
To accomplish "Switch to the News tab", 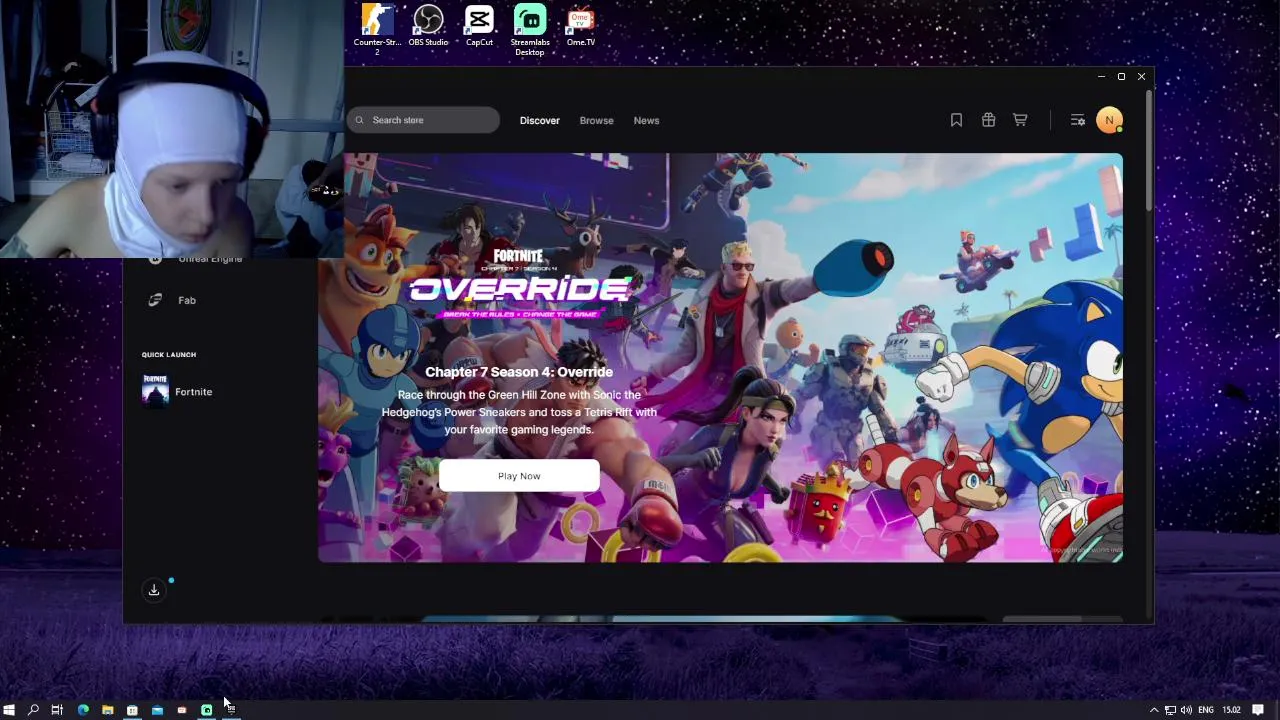I will [646, 120].
